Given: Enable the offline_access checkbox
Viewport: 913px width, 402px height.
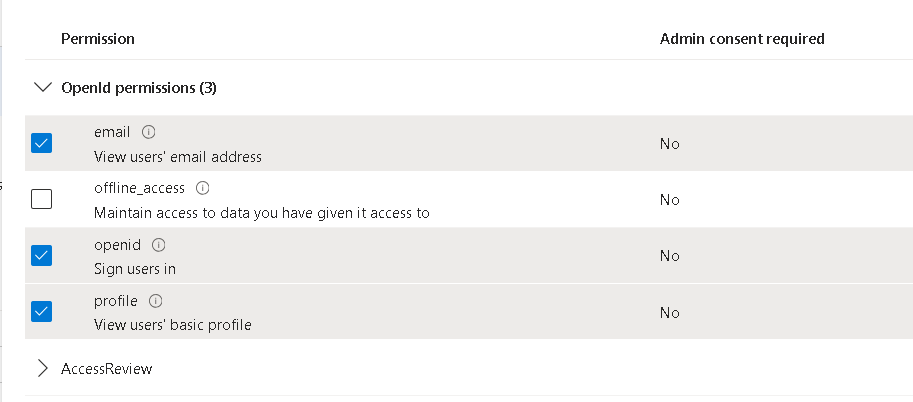Looking at the screenshot, I should (41, 199).
